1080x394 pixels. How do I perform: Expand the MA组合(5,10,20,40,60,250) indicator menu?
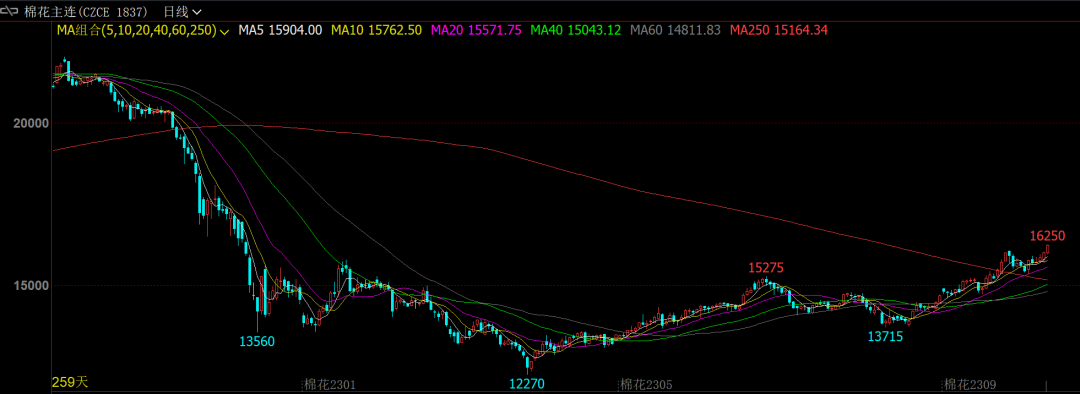(x=143, y=30)
